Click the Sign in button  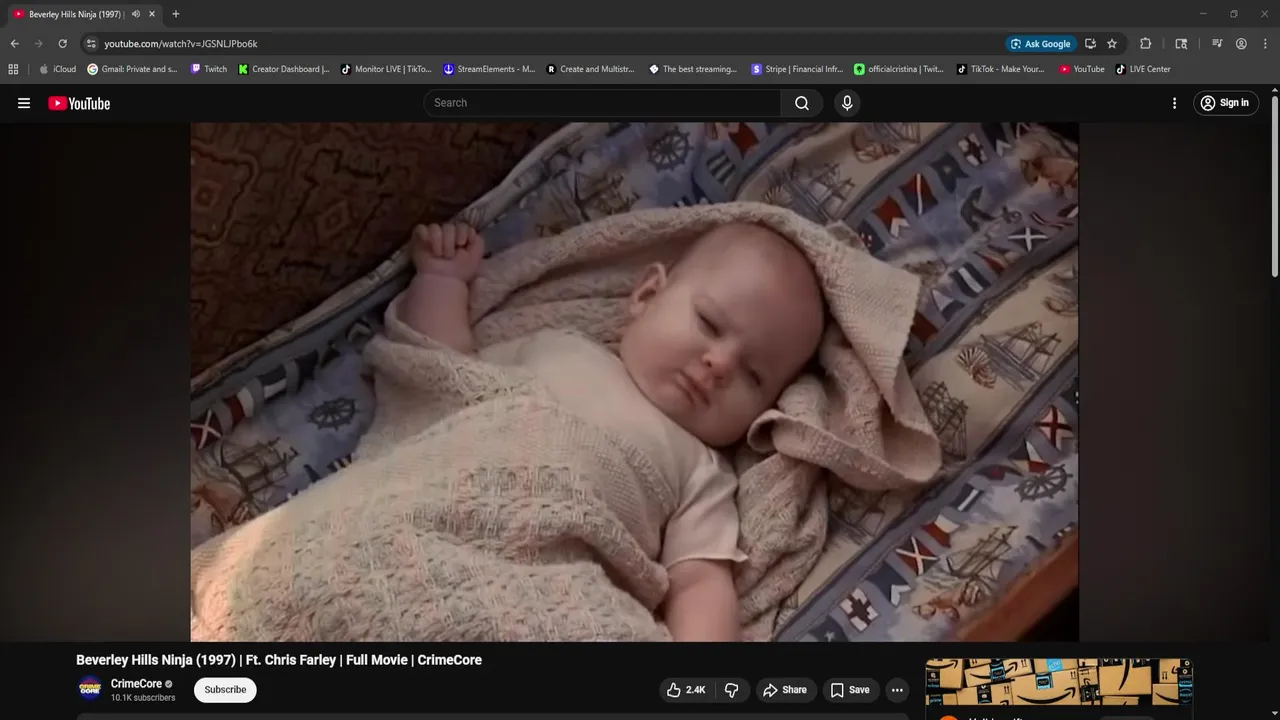click(x=1225, y=103)
